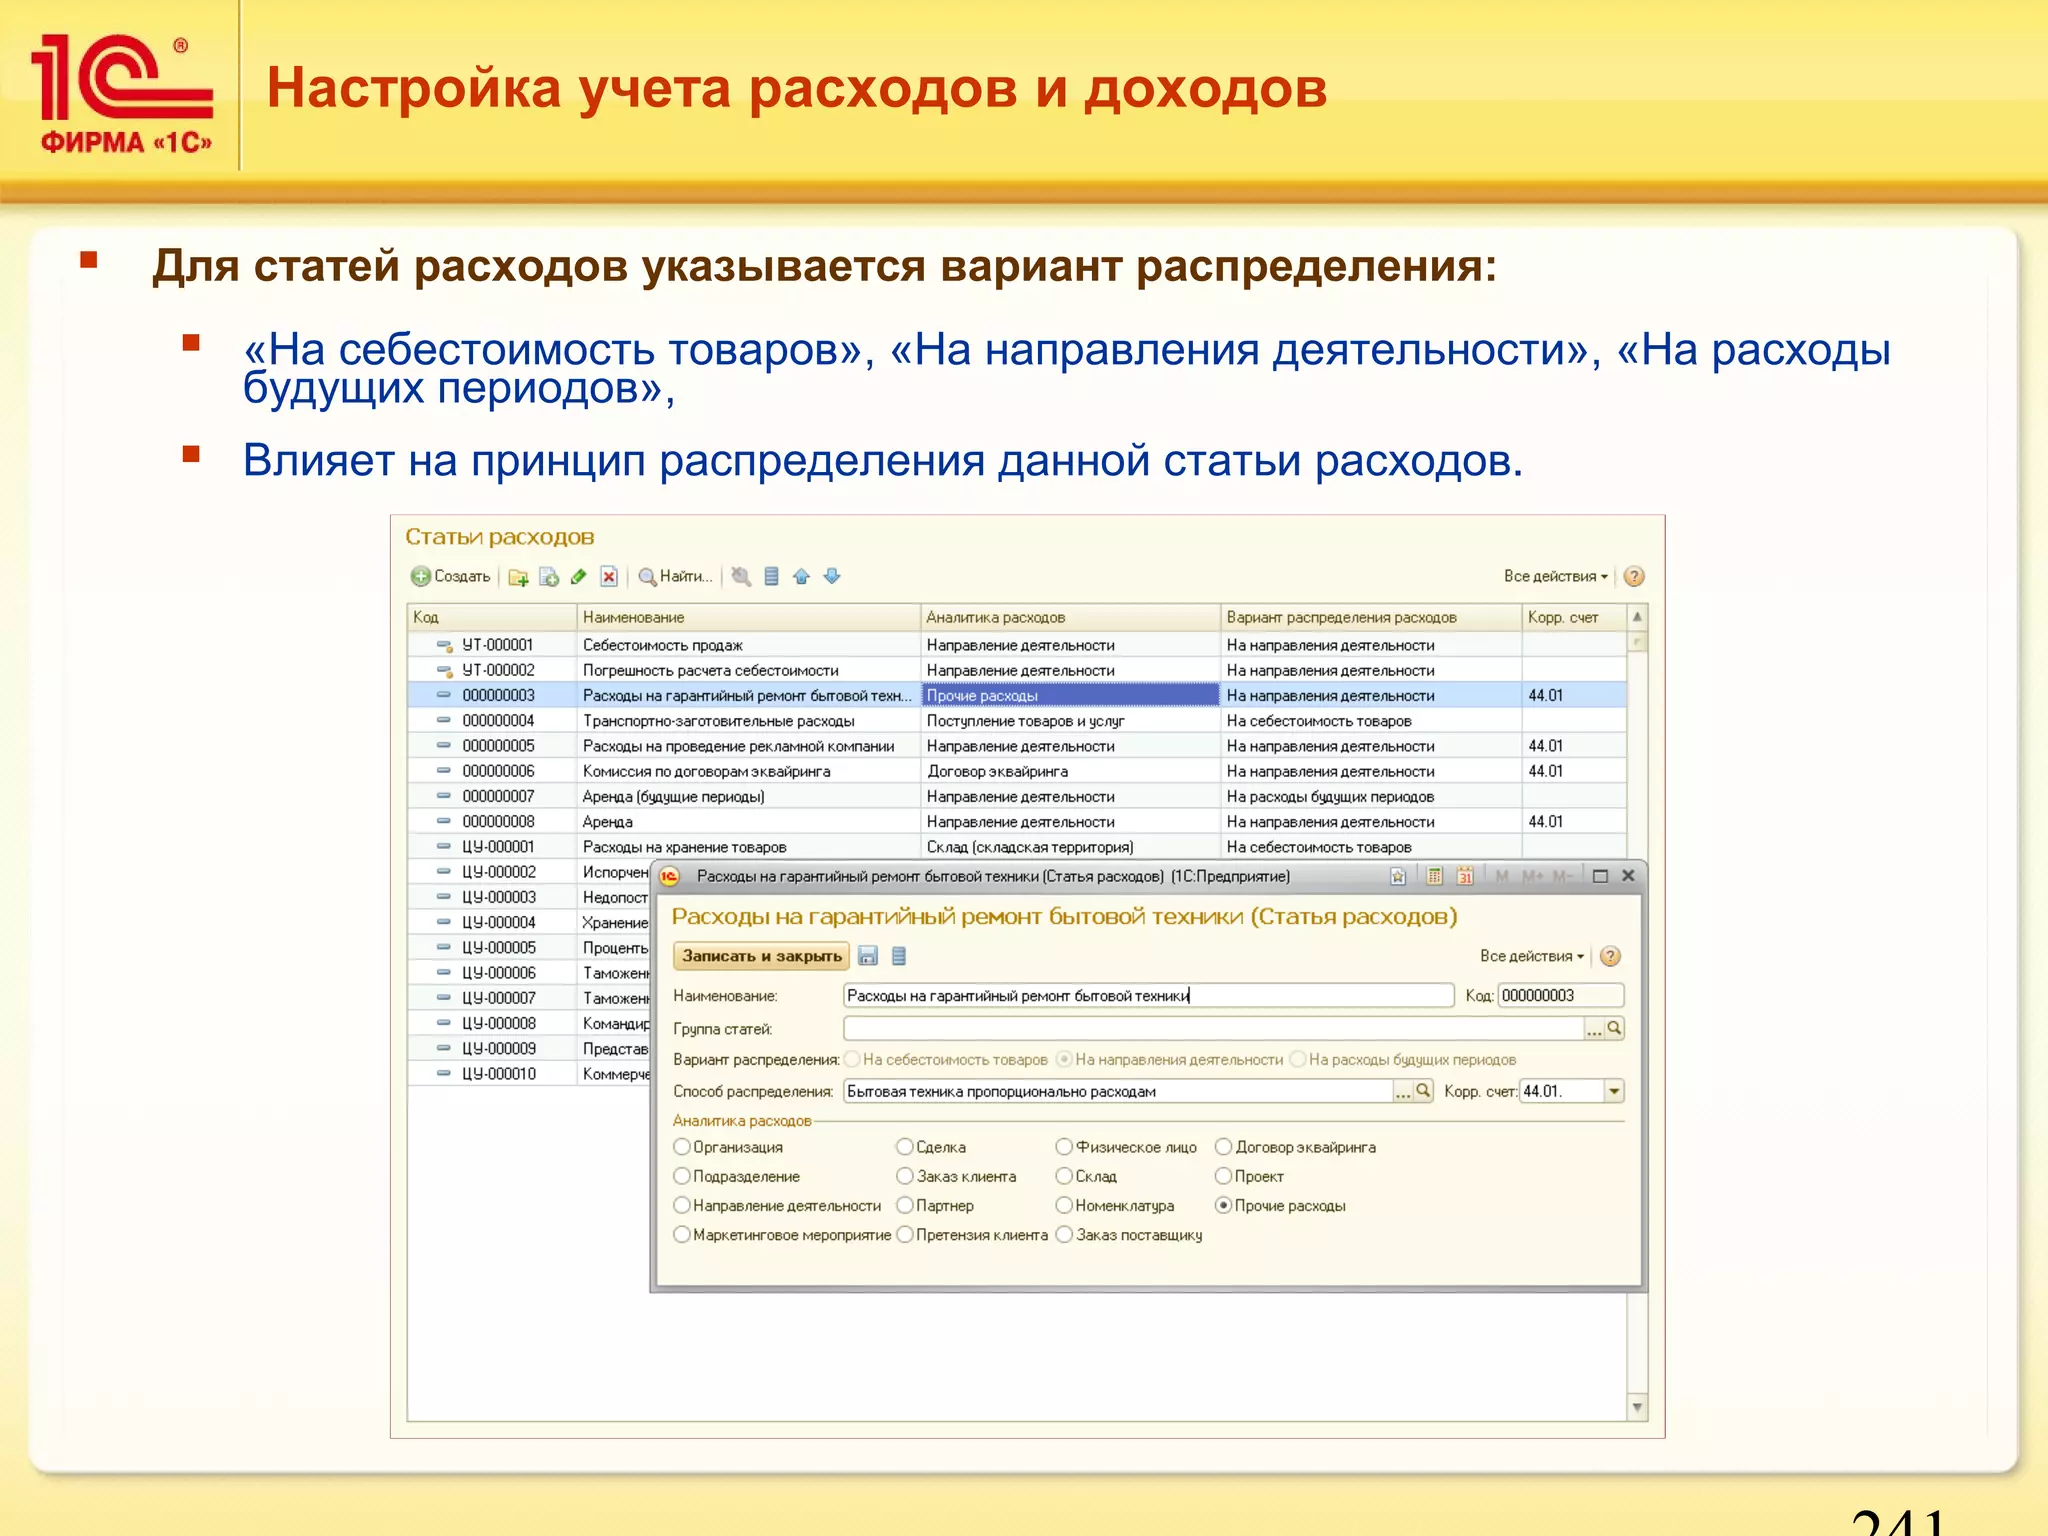Click the highlighted Прочие расходы cell

pos(1070,695)
